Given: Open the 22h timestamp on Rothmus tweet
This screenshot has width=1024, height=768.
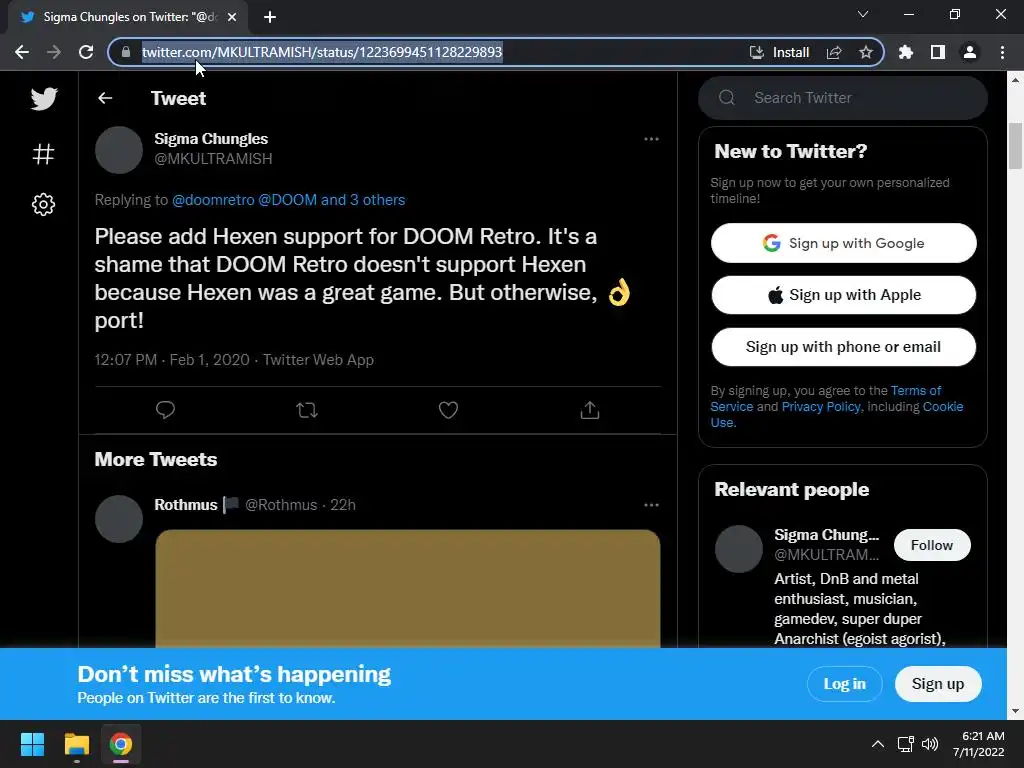Looking at the screenshot, I should pos(343,505).
